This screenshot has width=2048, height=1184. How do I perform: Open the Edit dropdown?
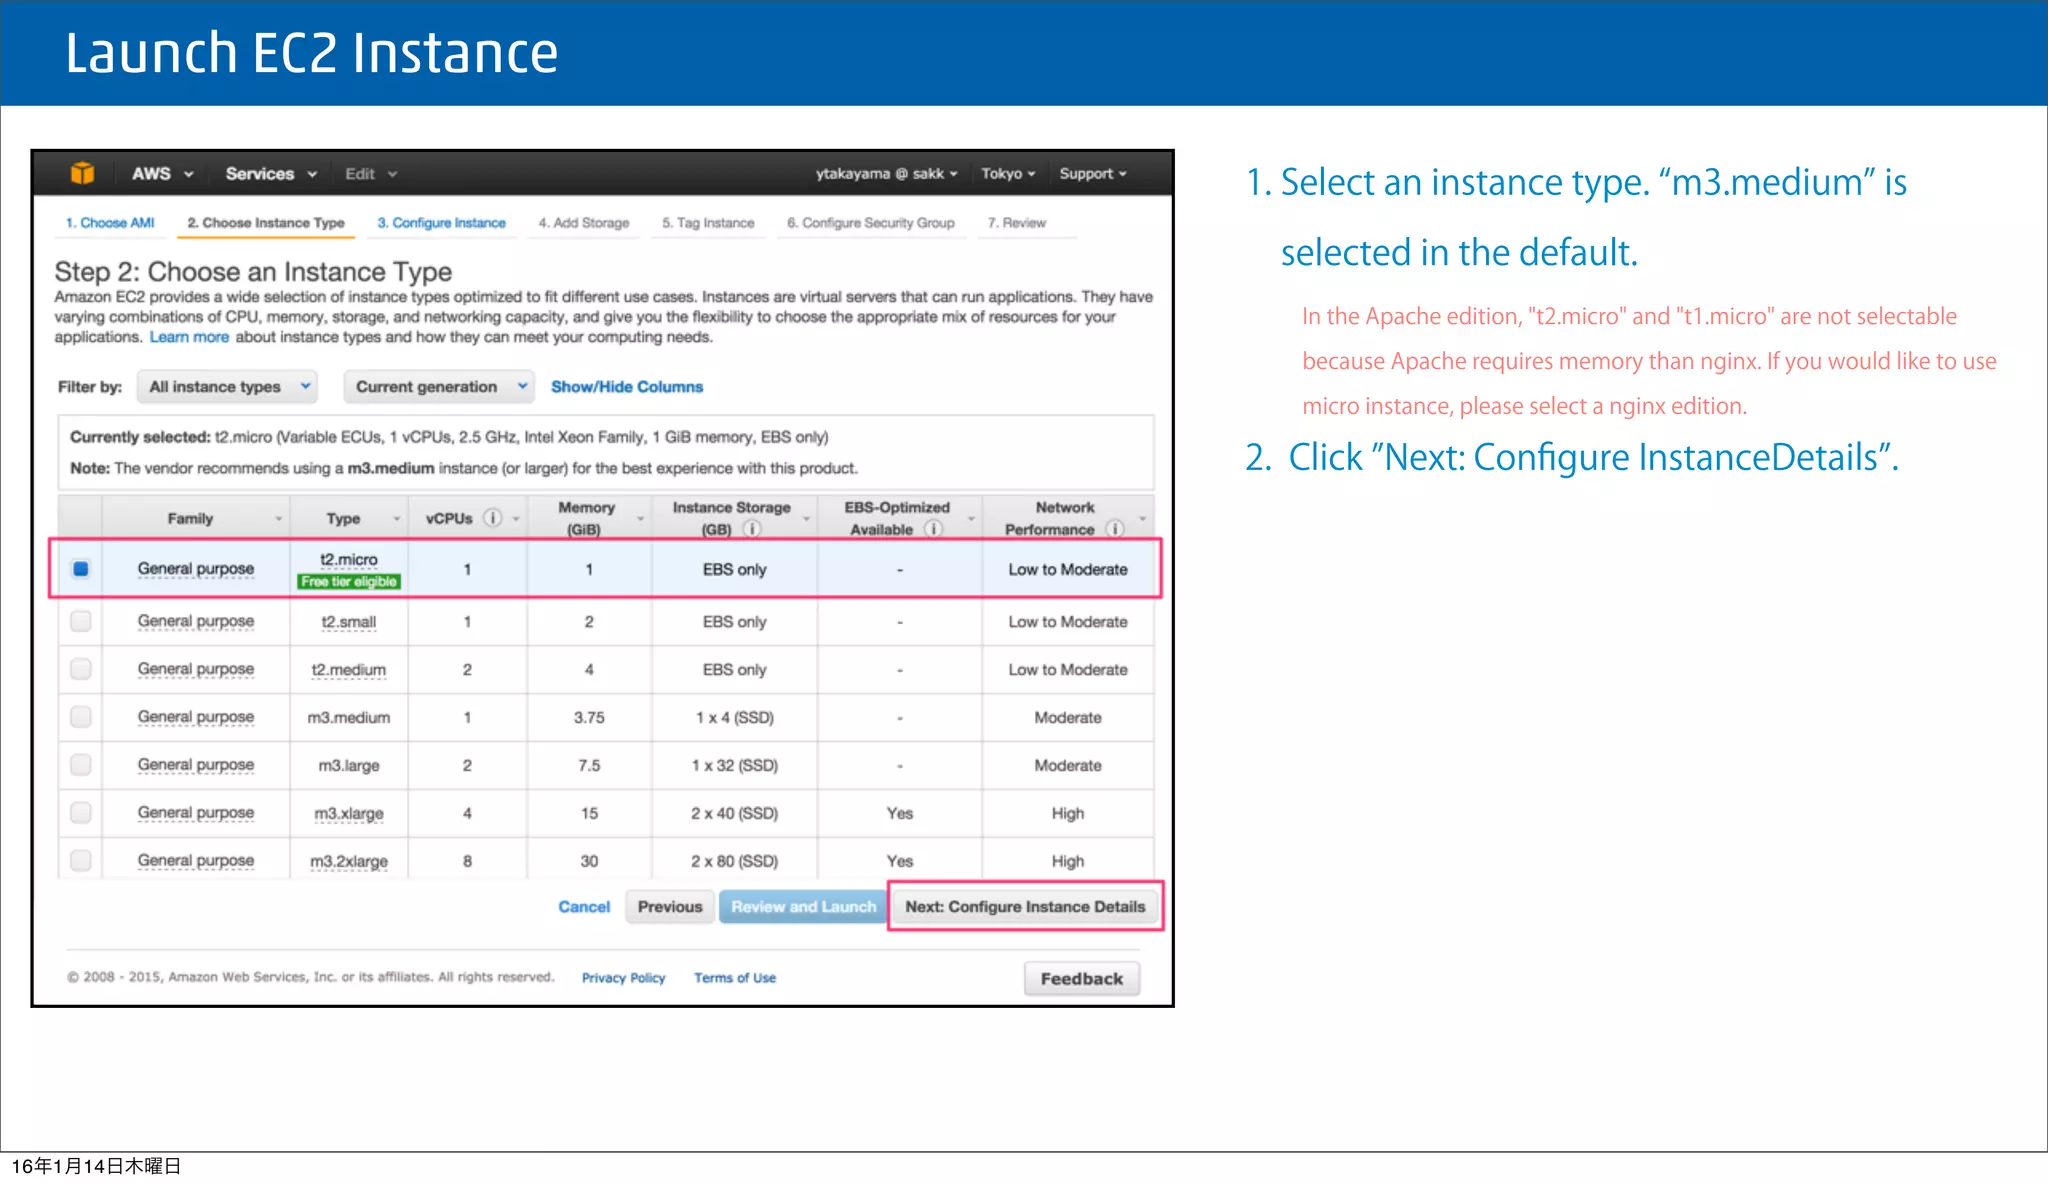click(371, 174)
